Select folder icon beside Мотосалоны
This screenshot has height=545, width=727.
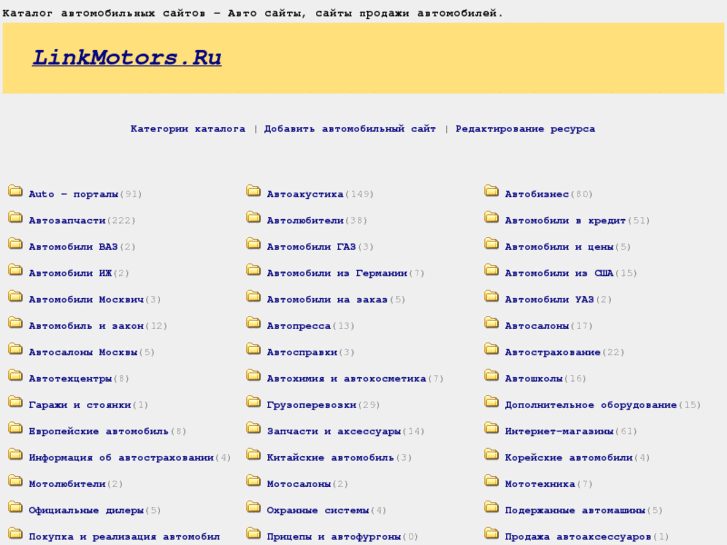(253, 482)
